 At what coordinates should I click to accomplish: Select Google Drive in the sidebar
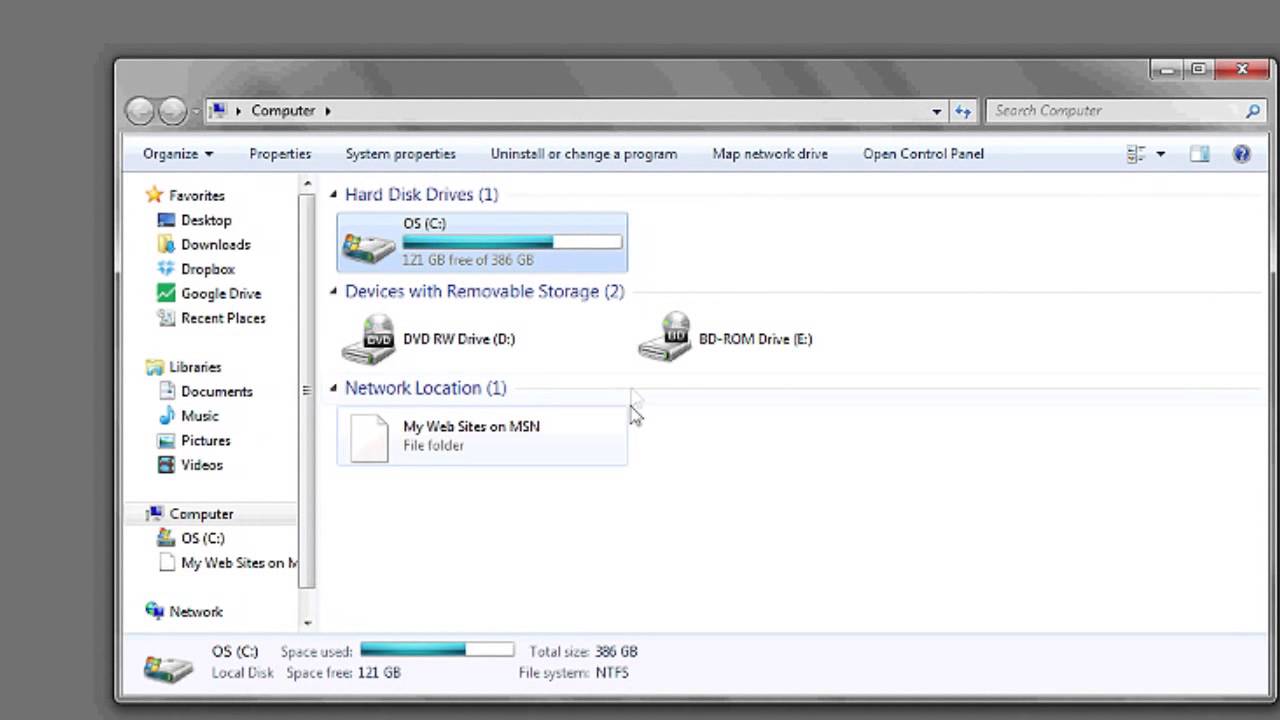click(x=221, y=293)
